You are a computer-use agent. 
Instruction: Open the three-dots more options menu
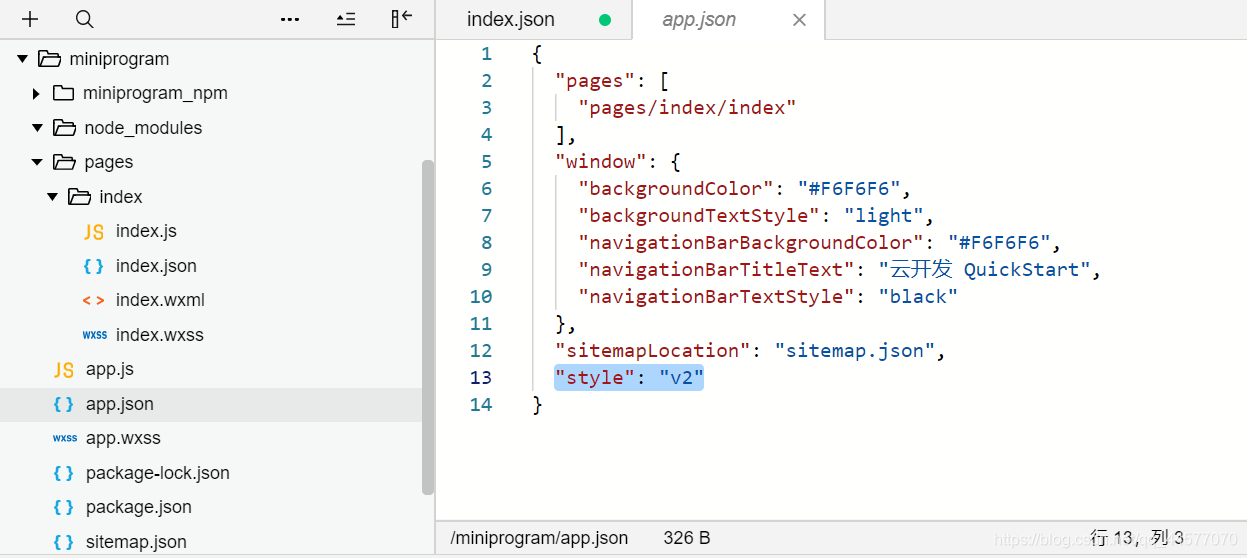tap(290, 19)
